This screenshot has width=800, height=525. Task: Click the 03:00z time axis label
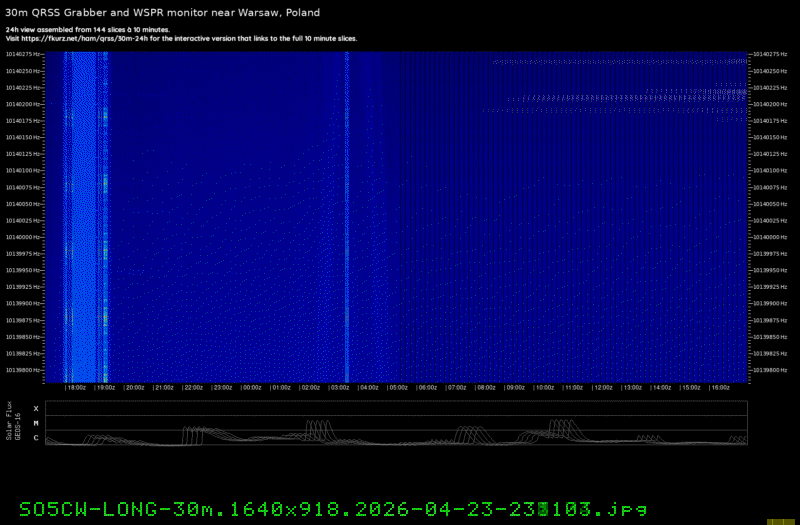[x=340, y=387]
